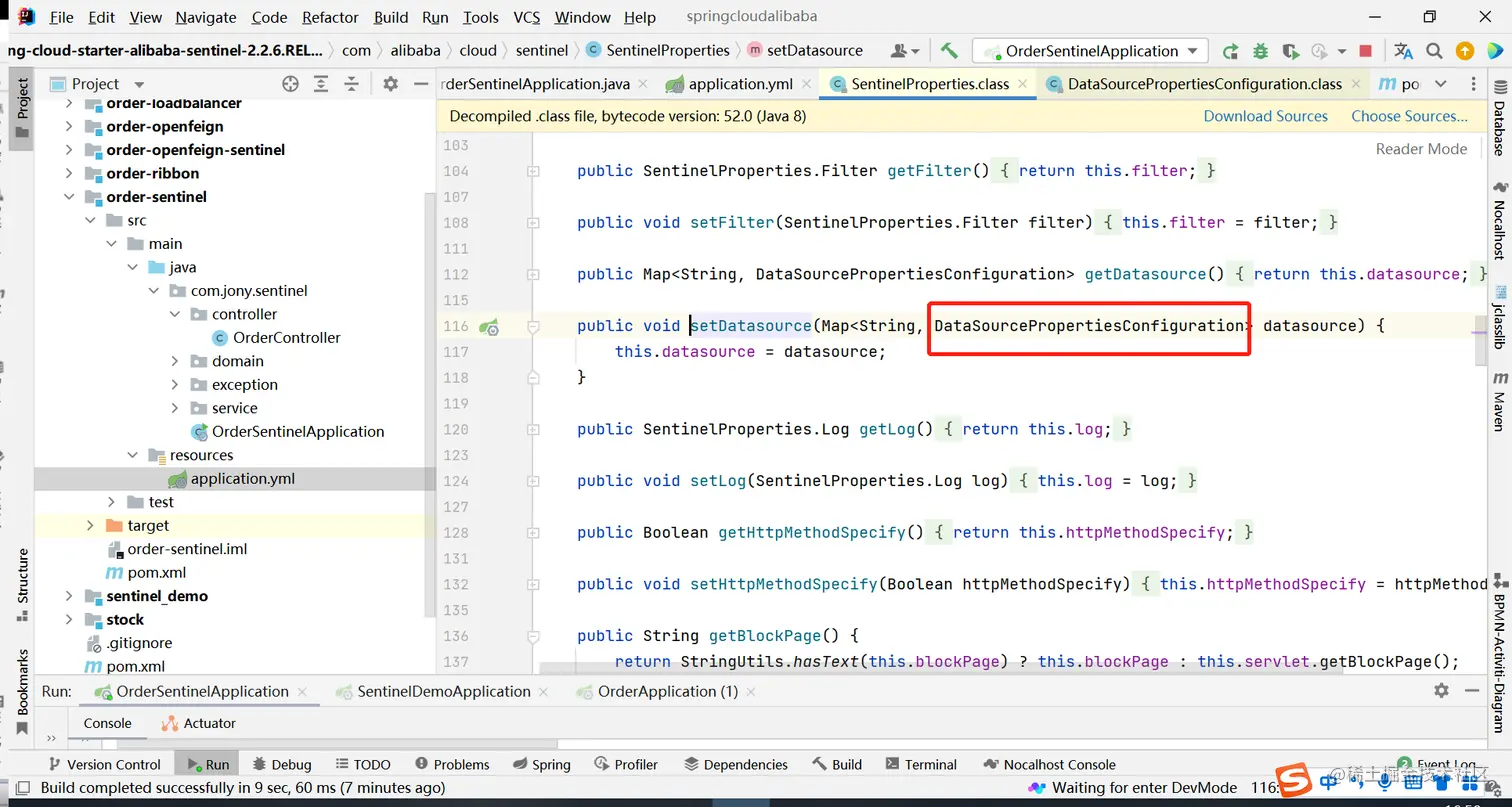Open the jclasslib side panel
The image size is (1512, 807).
point(1499,318)
